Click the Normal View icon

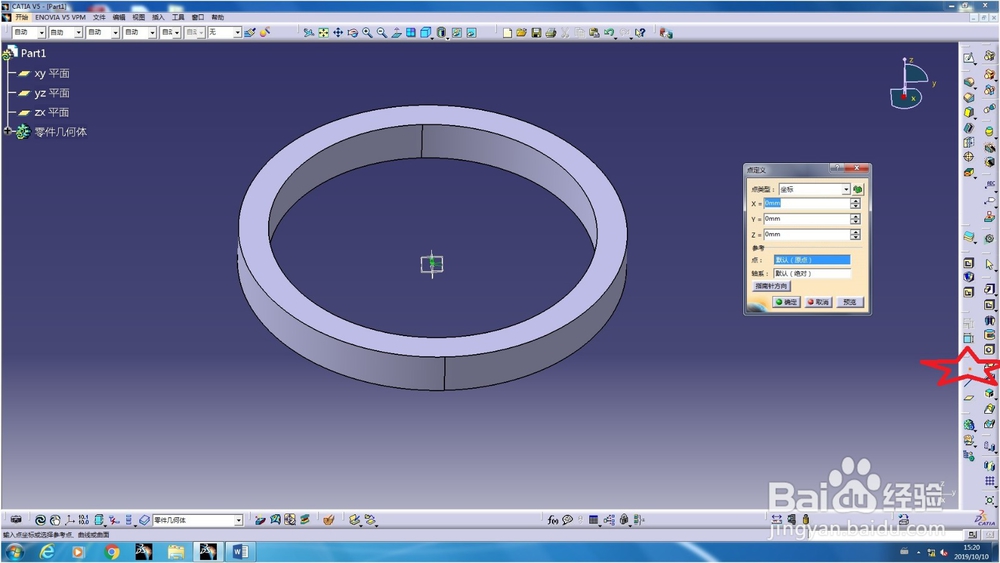click(396, 33)
